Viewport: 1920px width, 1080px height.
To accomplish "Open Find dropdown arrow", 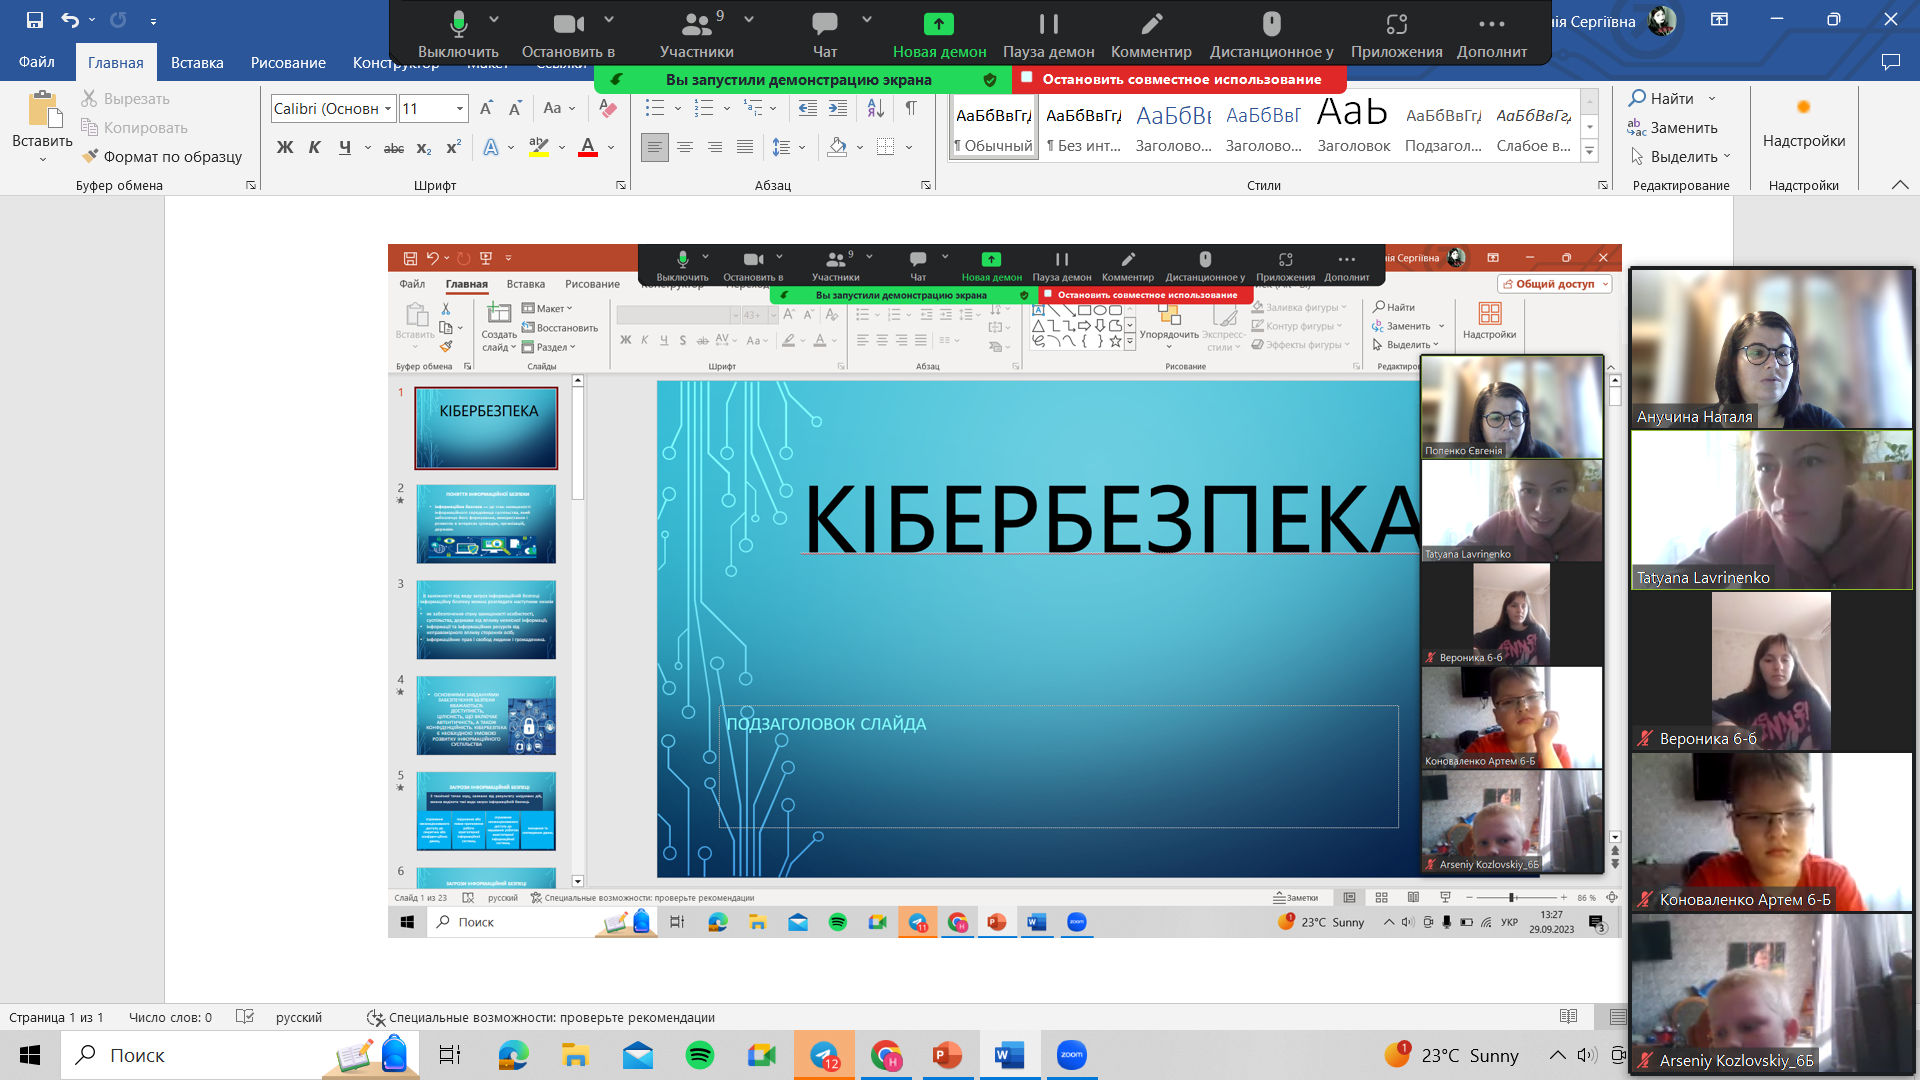I will point(1712,98).
